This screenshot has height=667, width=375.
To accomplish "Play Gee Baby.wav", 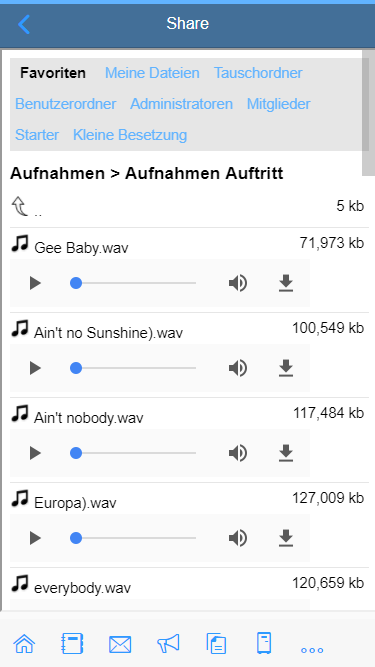I will click(35, 283).
